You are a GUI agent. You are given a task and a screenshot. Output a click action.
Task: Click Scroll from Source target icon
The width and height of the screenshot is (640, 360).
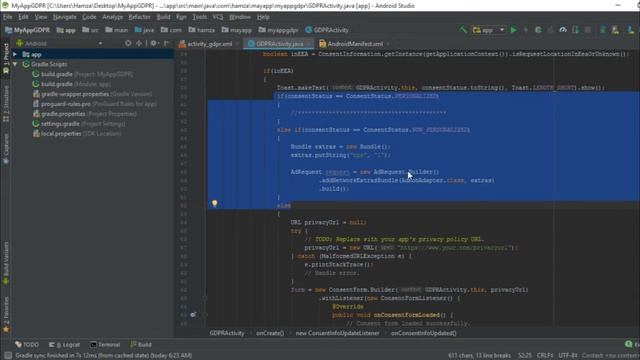(128, 43)
